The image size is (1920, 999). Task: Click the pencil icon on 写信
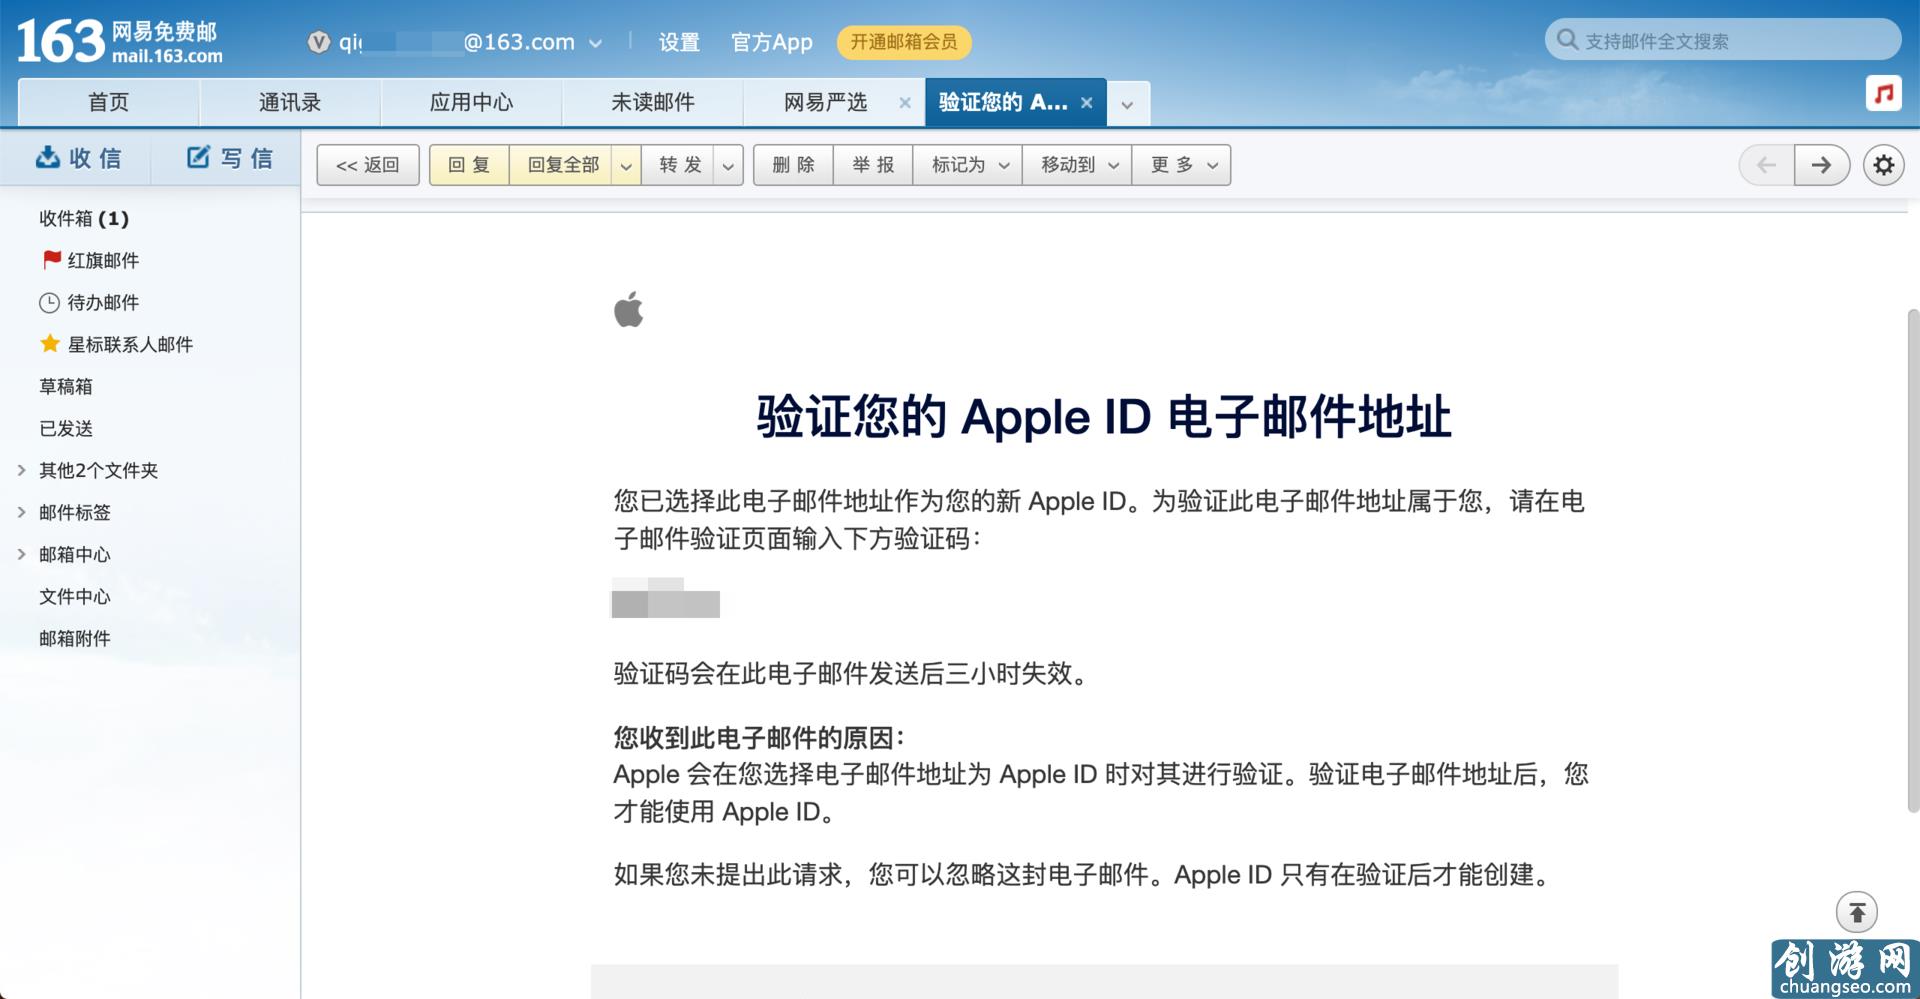199,157
